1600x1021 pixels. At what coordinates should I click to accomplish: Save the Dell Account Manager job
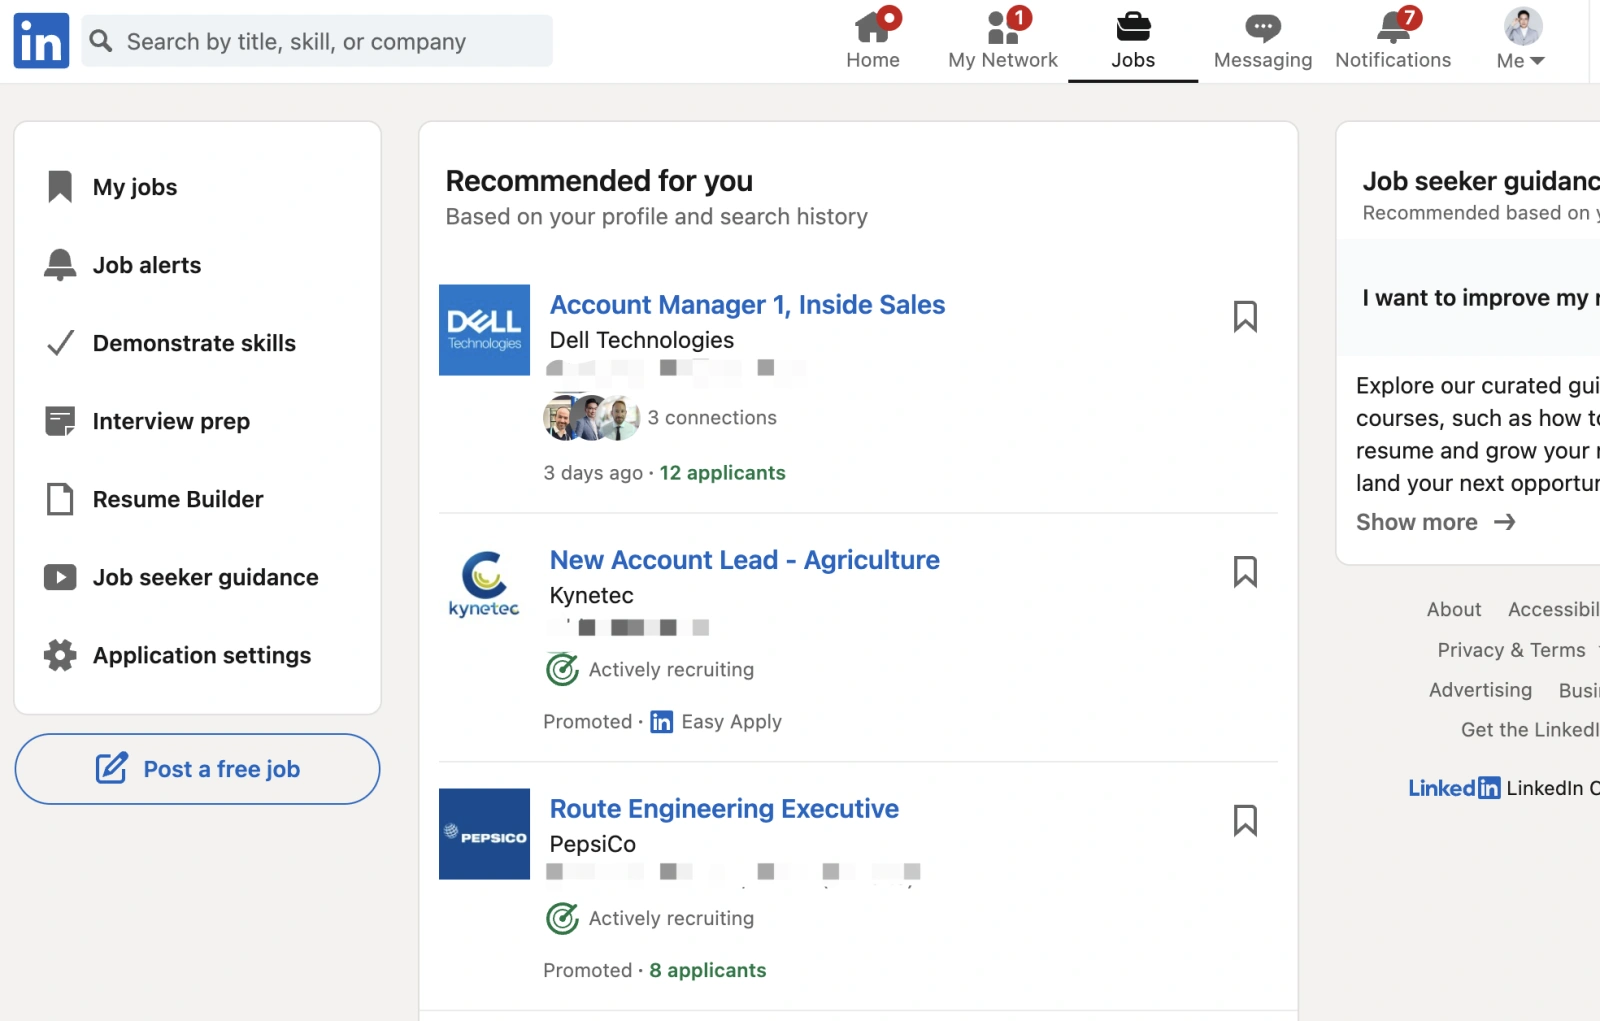tap(1245, 316)
